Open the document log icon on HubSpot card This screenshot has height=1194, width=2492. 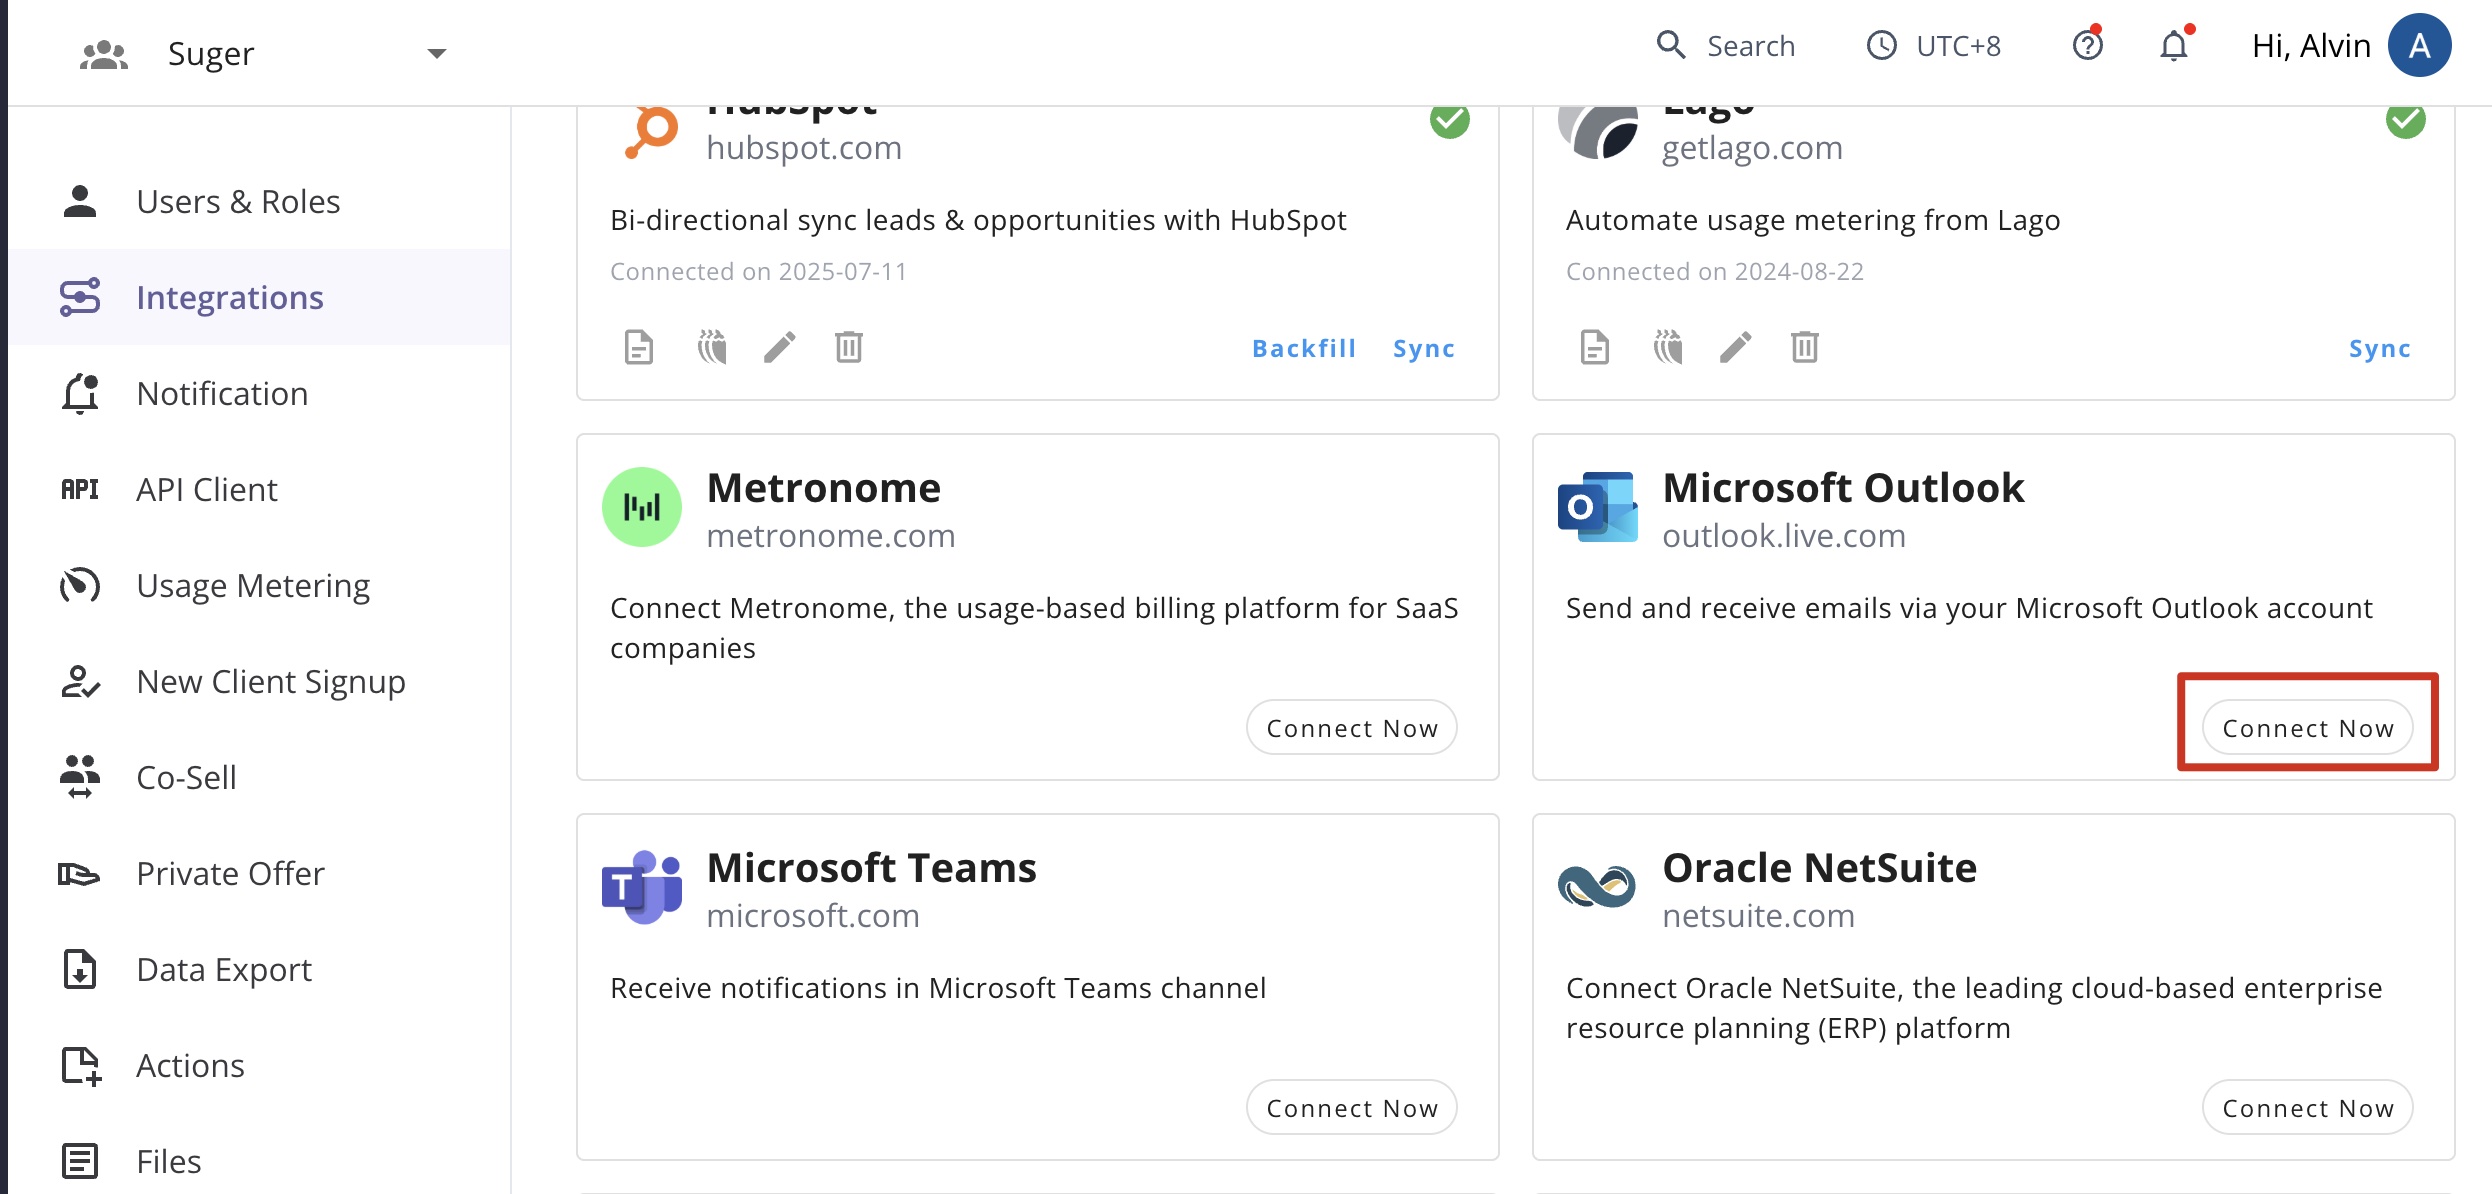[x=639, y=347]
